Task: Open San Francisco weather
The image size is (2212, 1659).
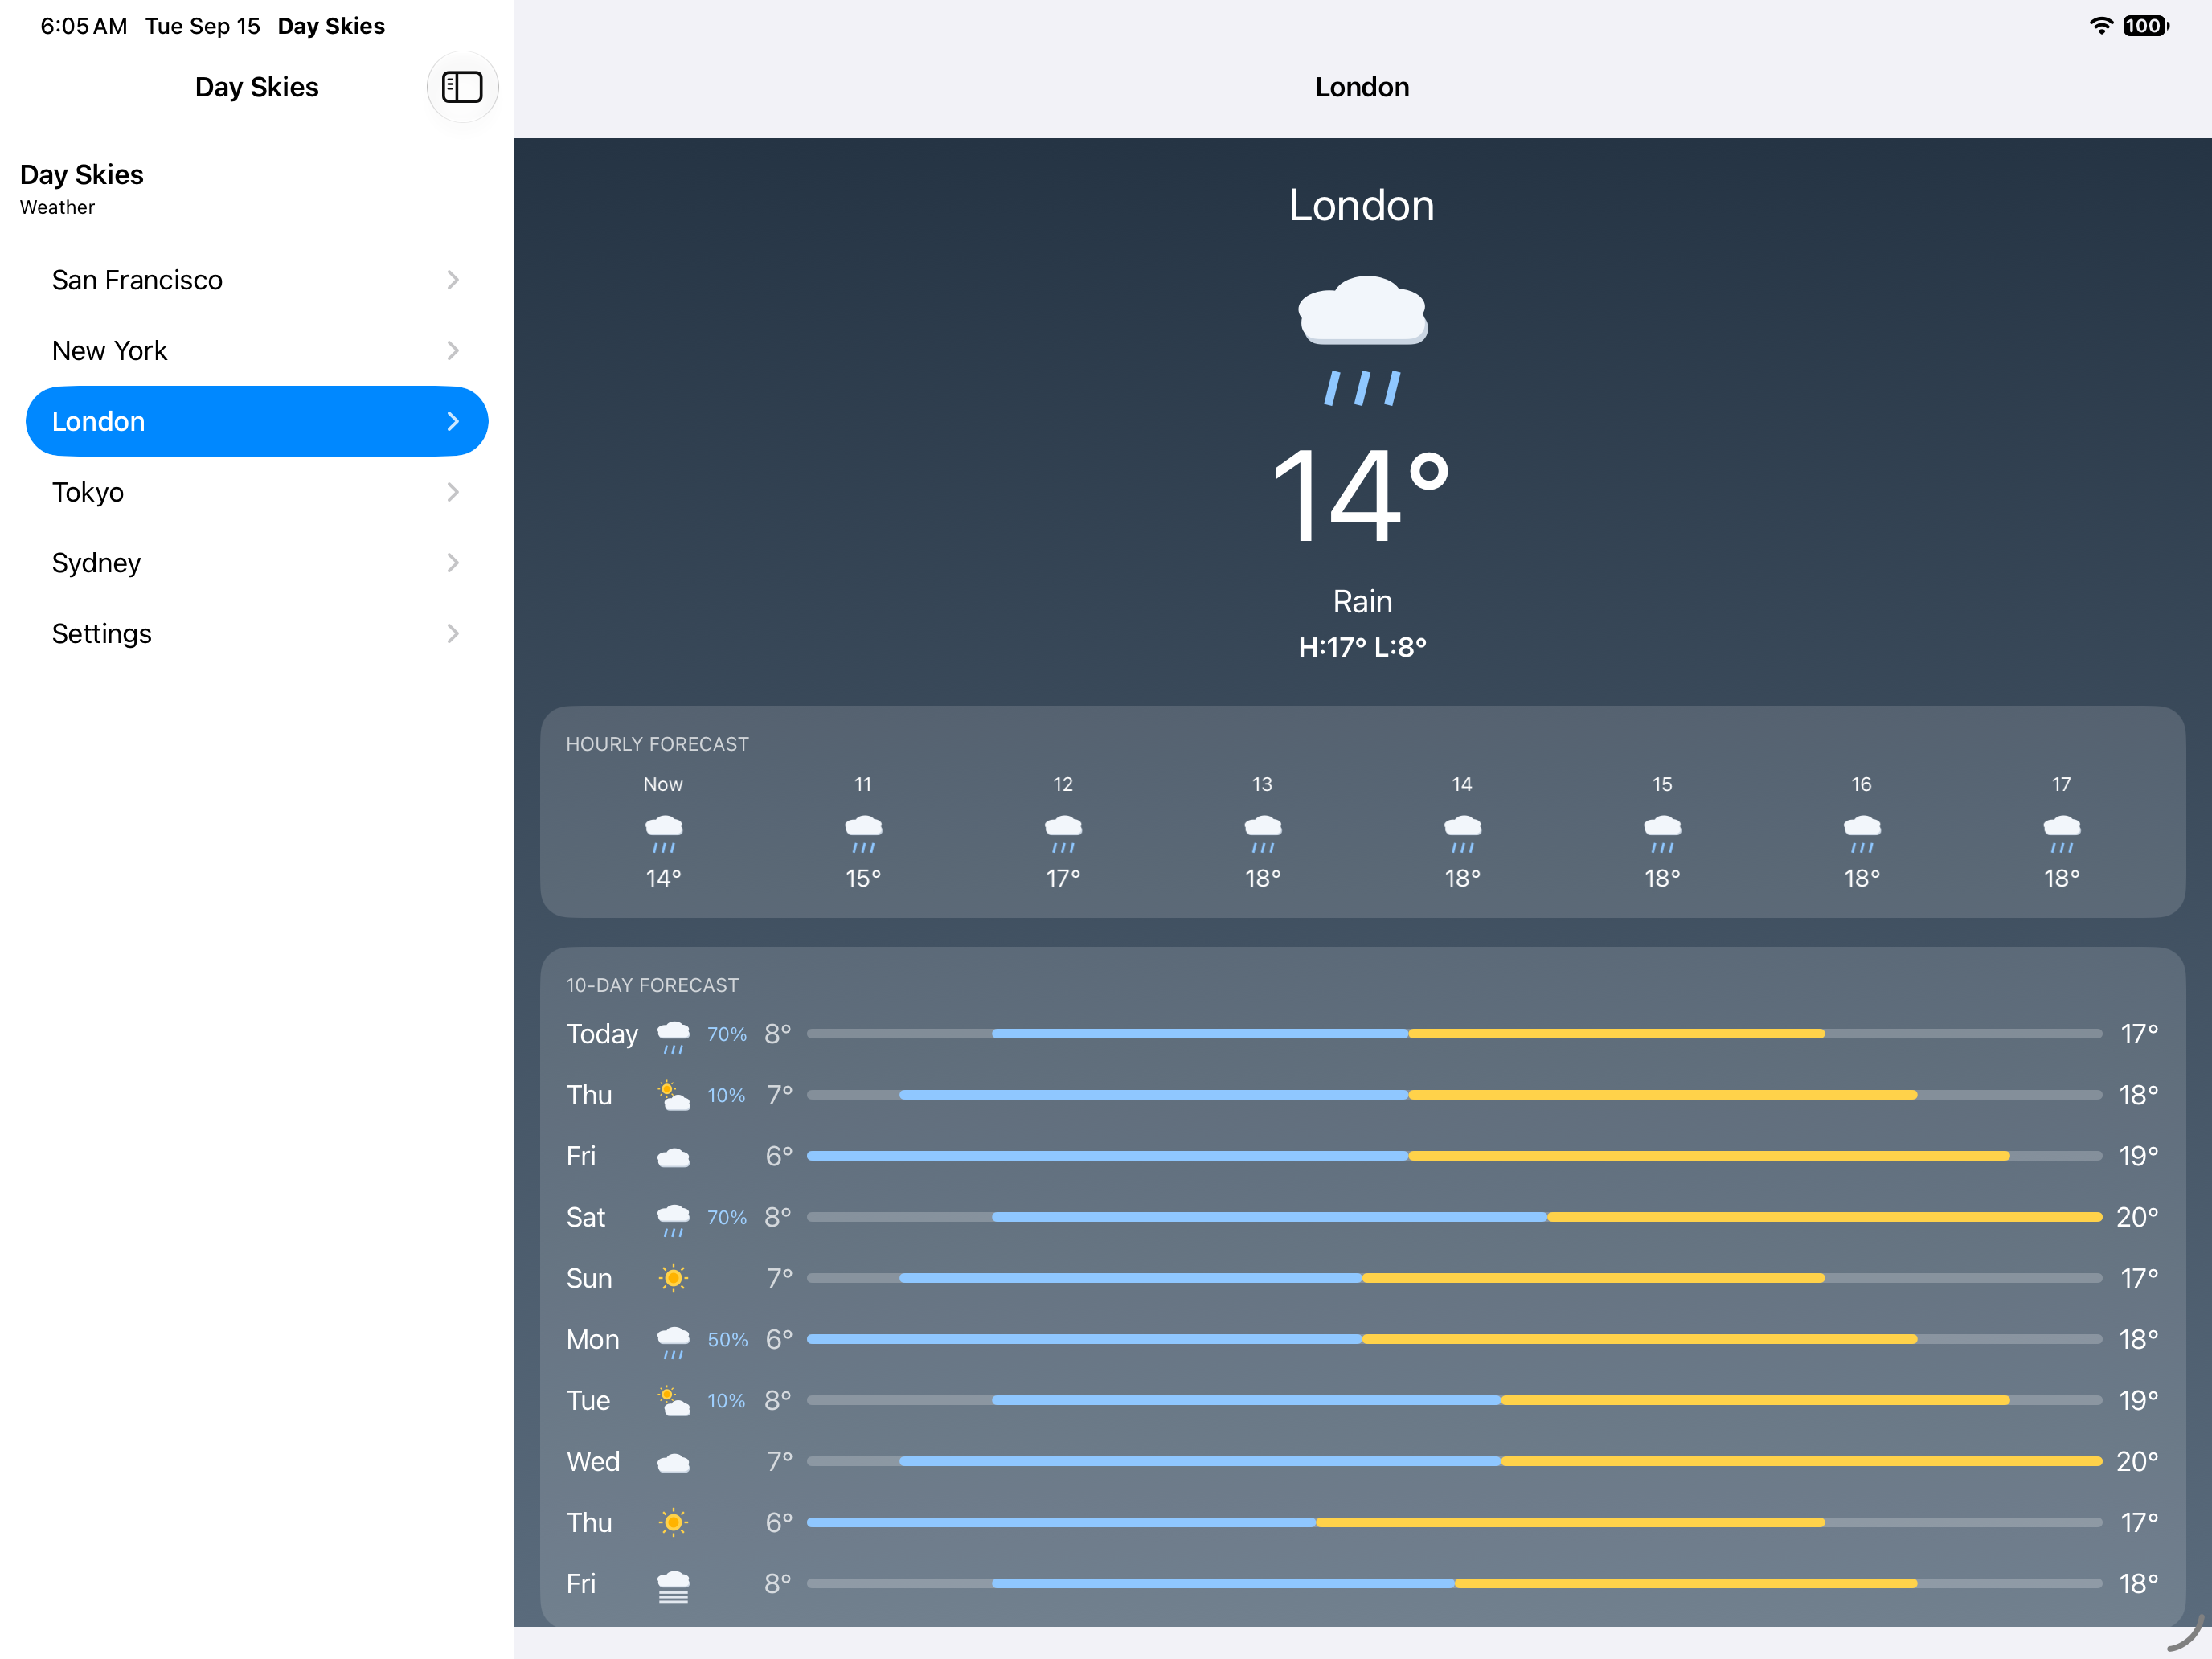Action: tap(257, 279)
